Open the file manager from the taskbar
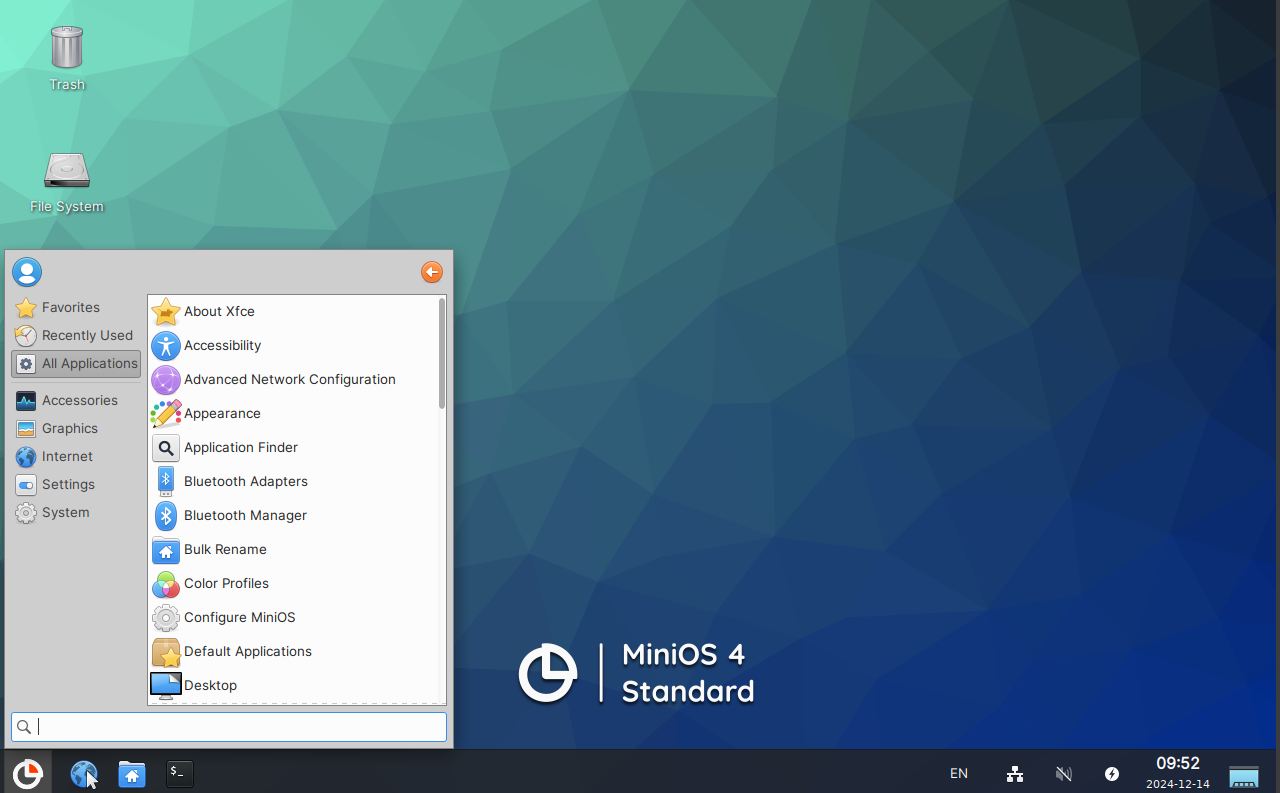 [x=132, y=773]
